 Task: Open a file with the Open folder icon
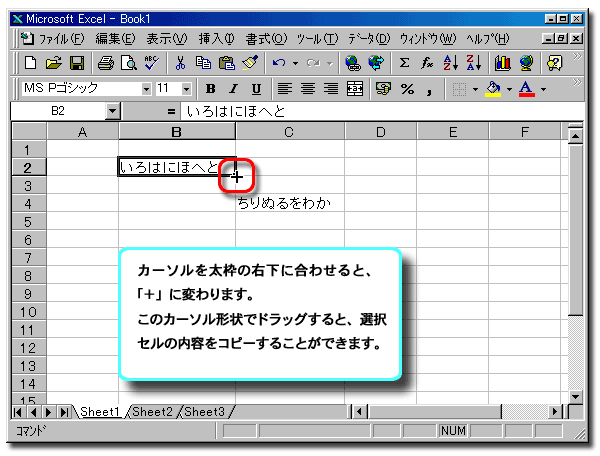click(x=54, y=63)
